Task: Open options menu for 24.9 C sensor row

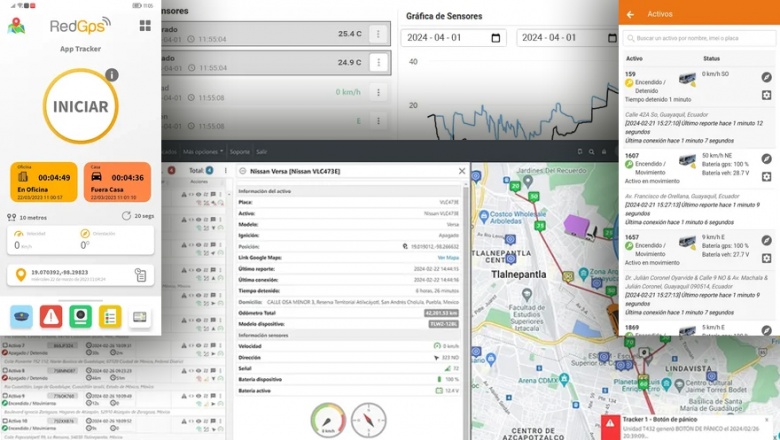Action: (x=378, y=62)
